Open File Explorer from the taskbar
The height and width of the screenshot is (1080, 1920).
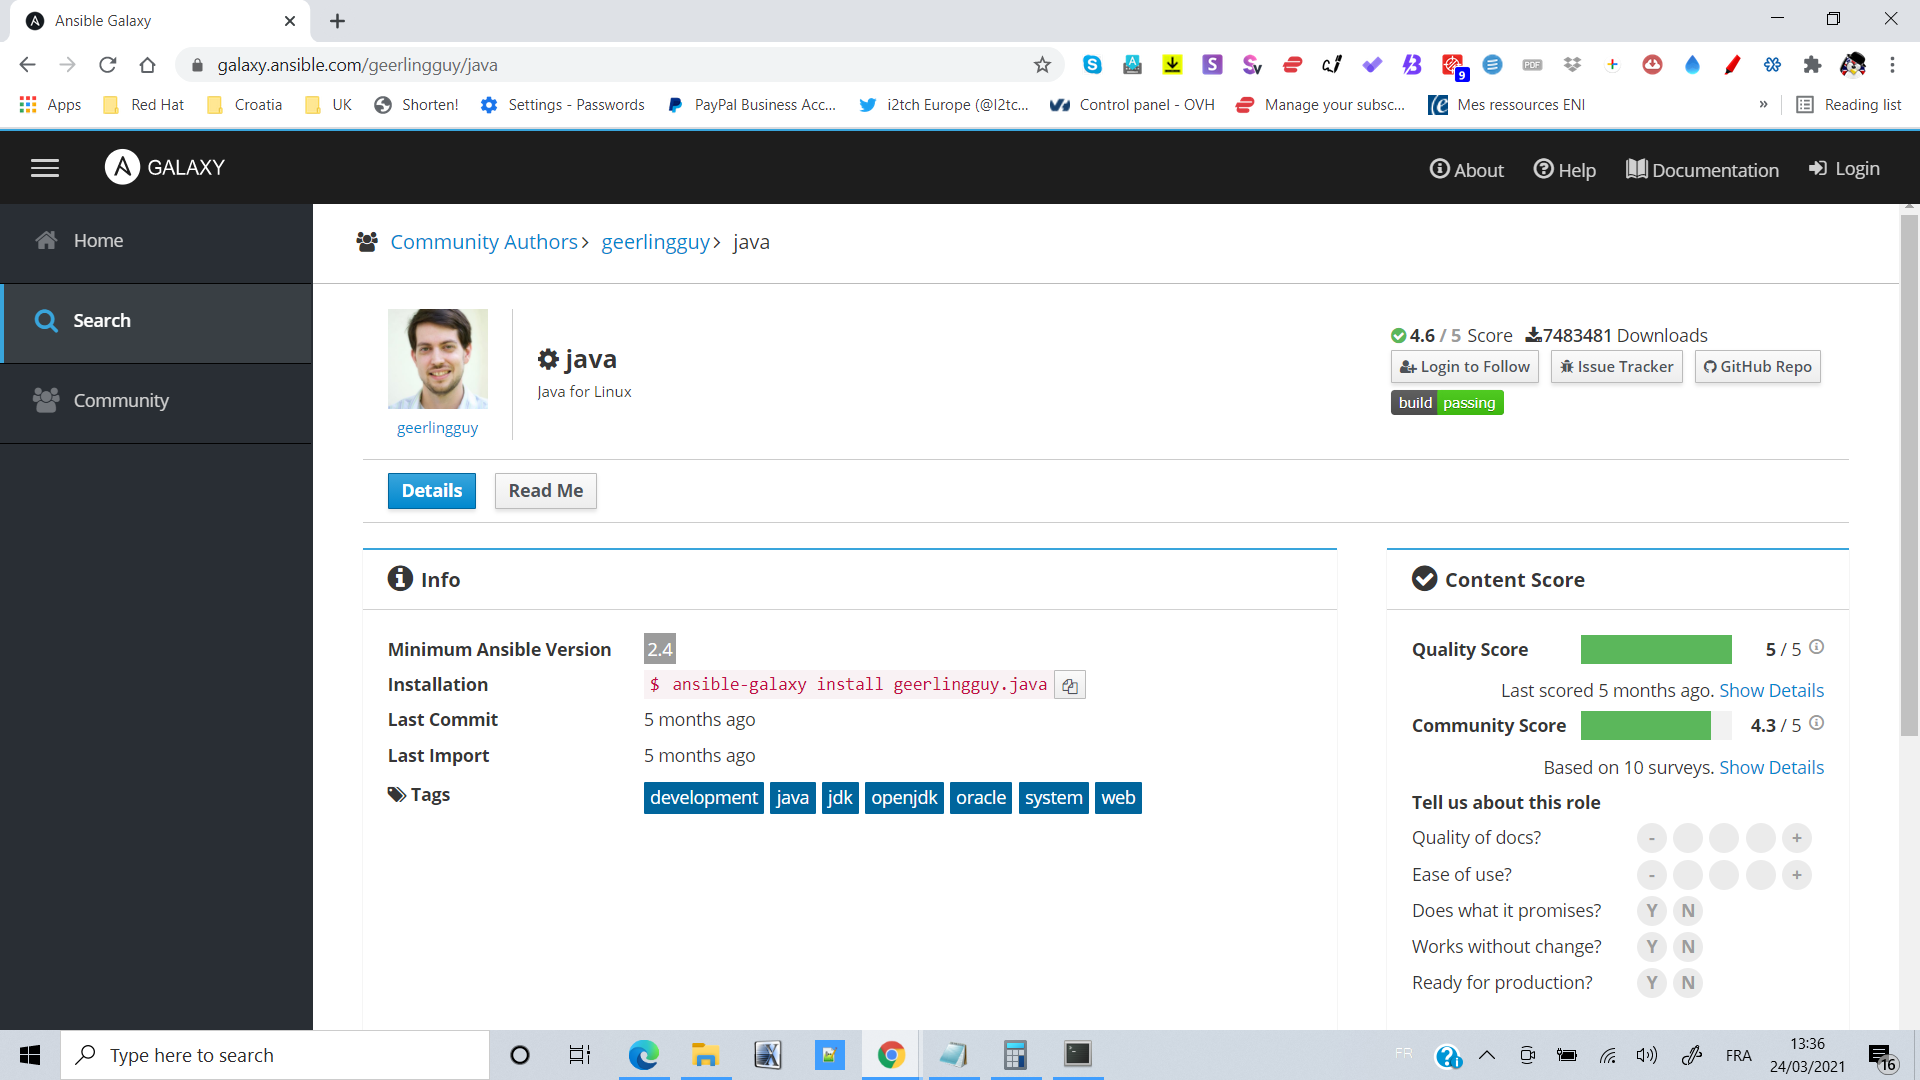705,1055
